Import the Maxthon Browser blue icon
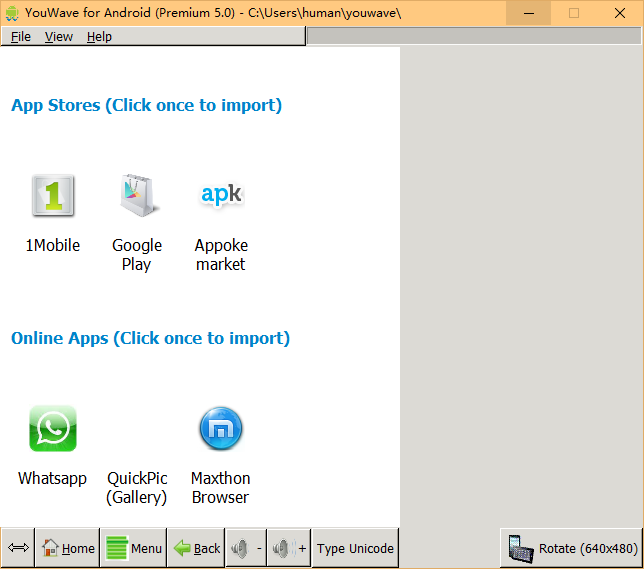The width and height of the screenshot is (644, 569). click(x=221, y=429)
